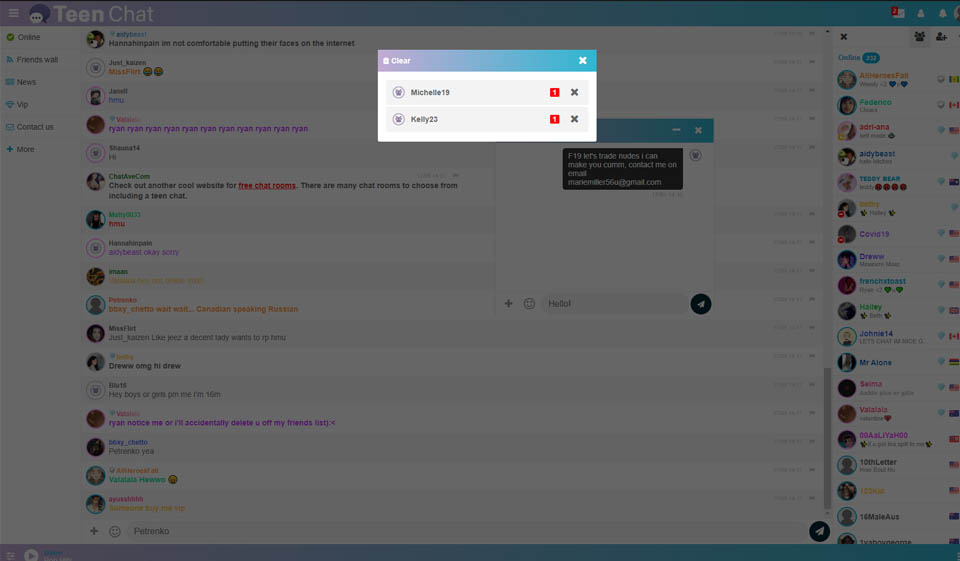Send the main chat message

819,531
